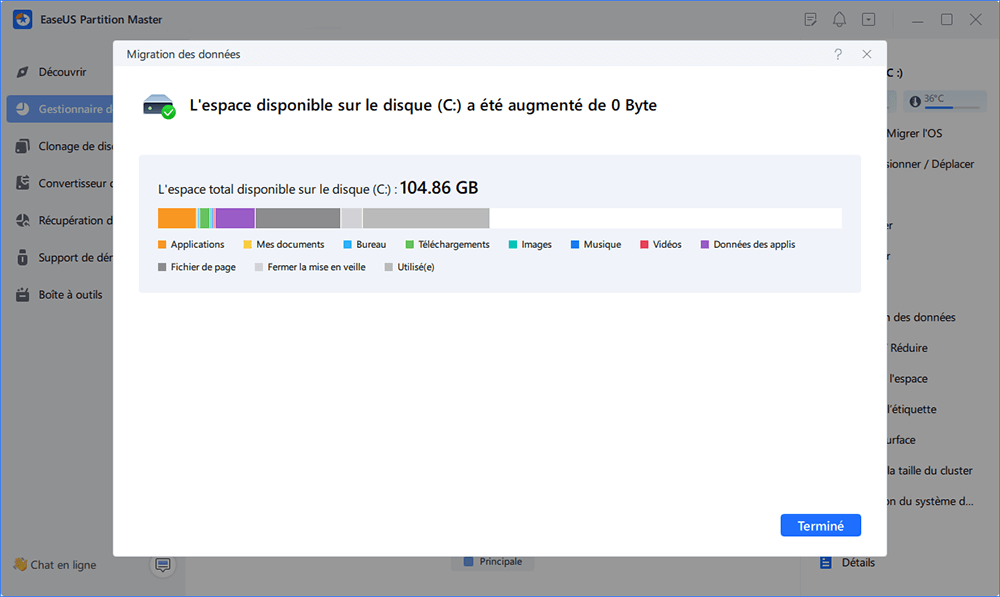
Task: Click the Migration des données title text
Action: [183, 54]
